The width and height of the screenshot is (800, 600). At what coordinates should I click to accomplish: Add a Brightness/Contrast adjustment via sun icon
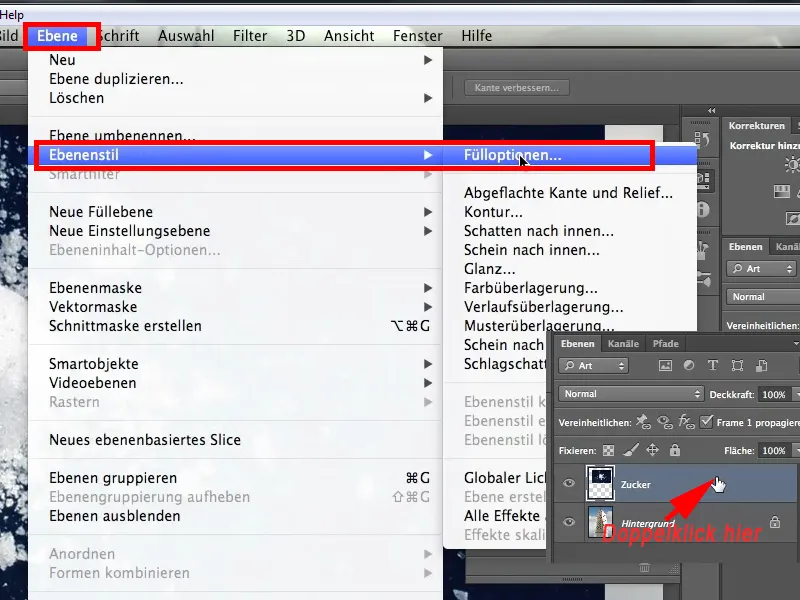(792, 165)
